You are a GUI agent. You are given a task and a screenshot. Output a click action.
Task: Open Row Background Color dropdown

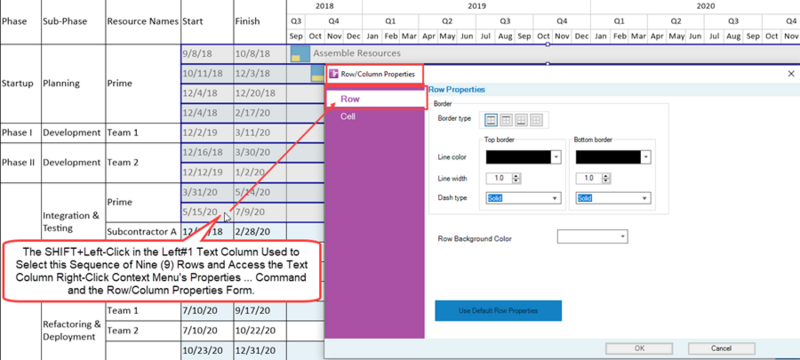tap(592, 237)
